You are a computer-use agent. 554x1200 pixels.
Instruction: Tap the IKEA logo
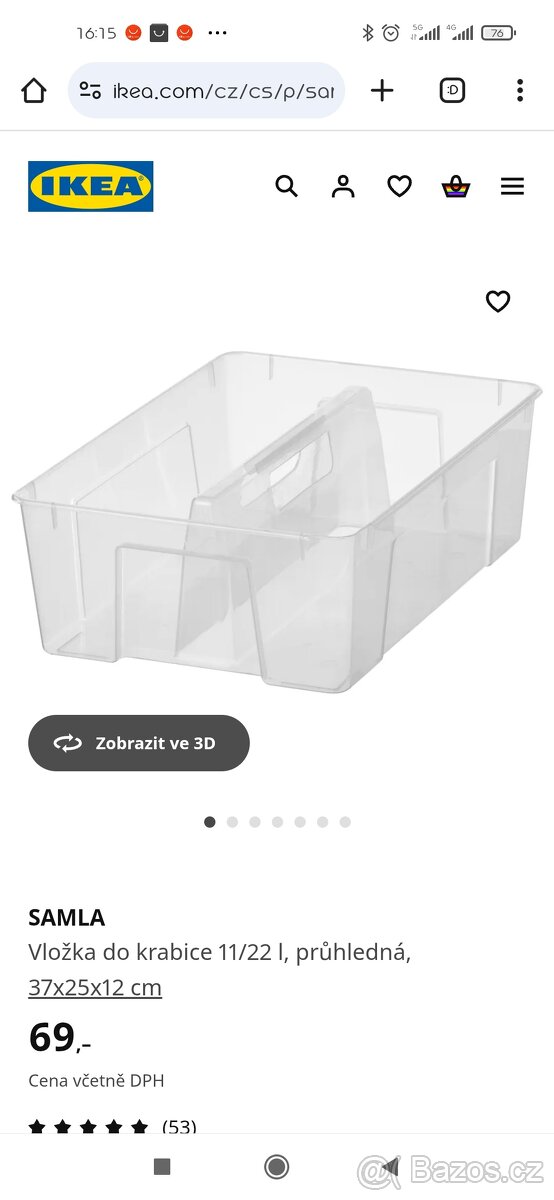click(91, 186)
